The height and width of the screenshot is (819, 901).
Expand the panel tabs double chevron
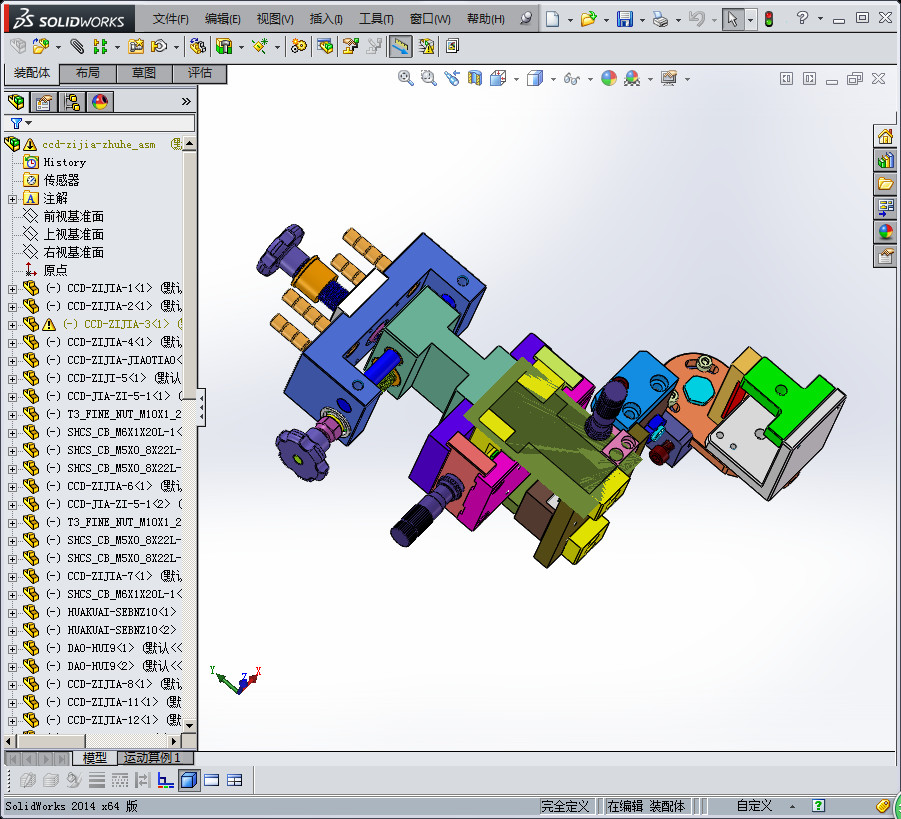tap(186, 102)
